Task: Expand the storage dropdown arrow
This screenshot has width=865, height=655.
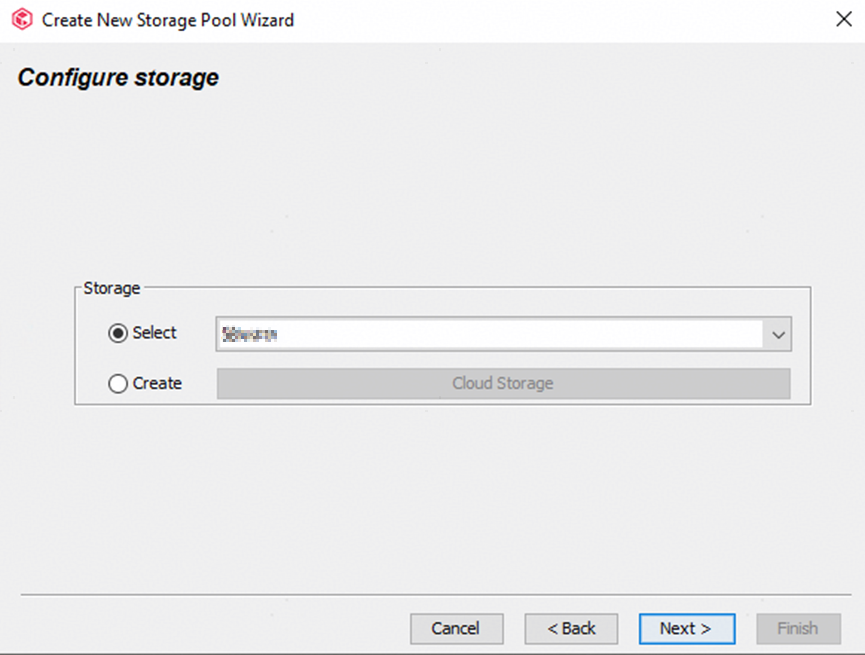Action: [x=779, y=336]
